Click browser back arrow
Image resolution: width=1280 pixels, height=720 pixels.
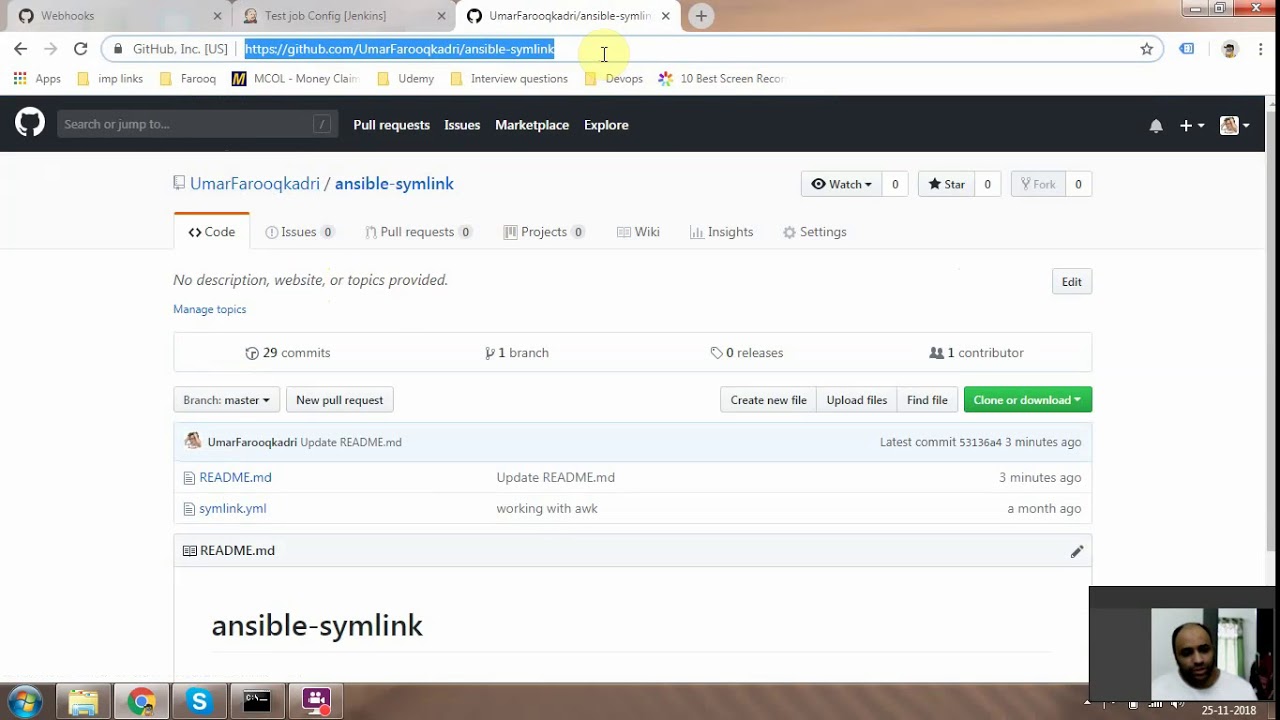click(x=20, y=48)
